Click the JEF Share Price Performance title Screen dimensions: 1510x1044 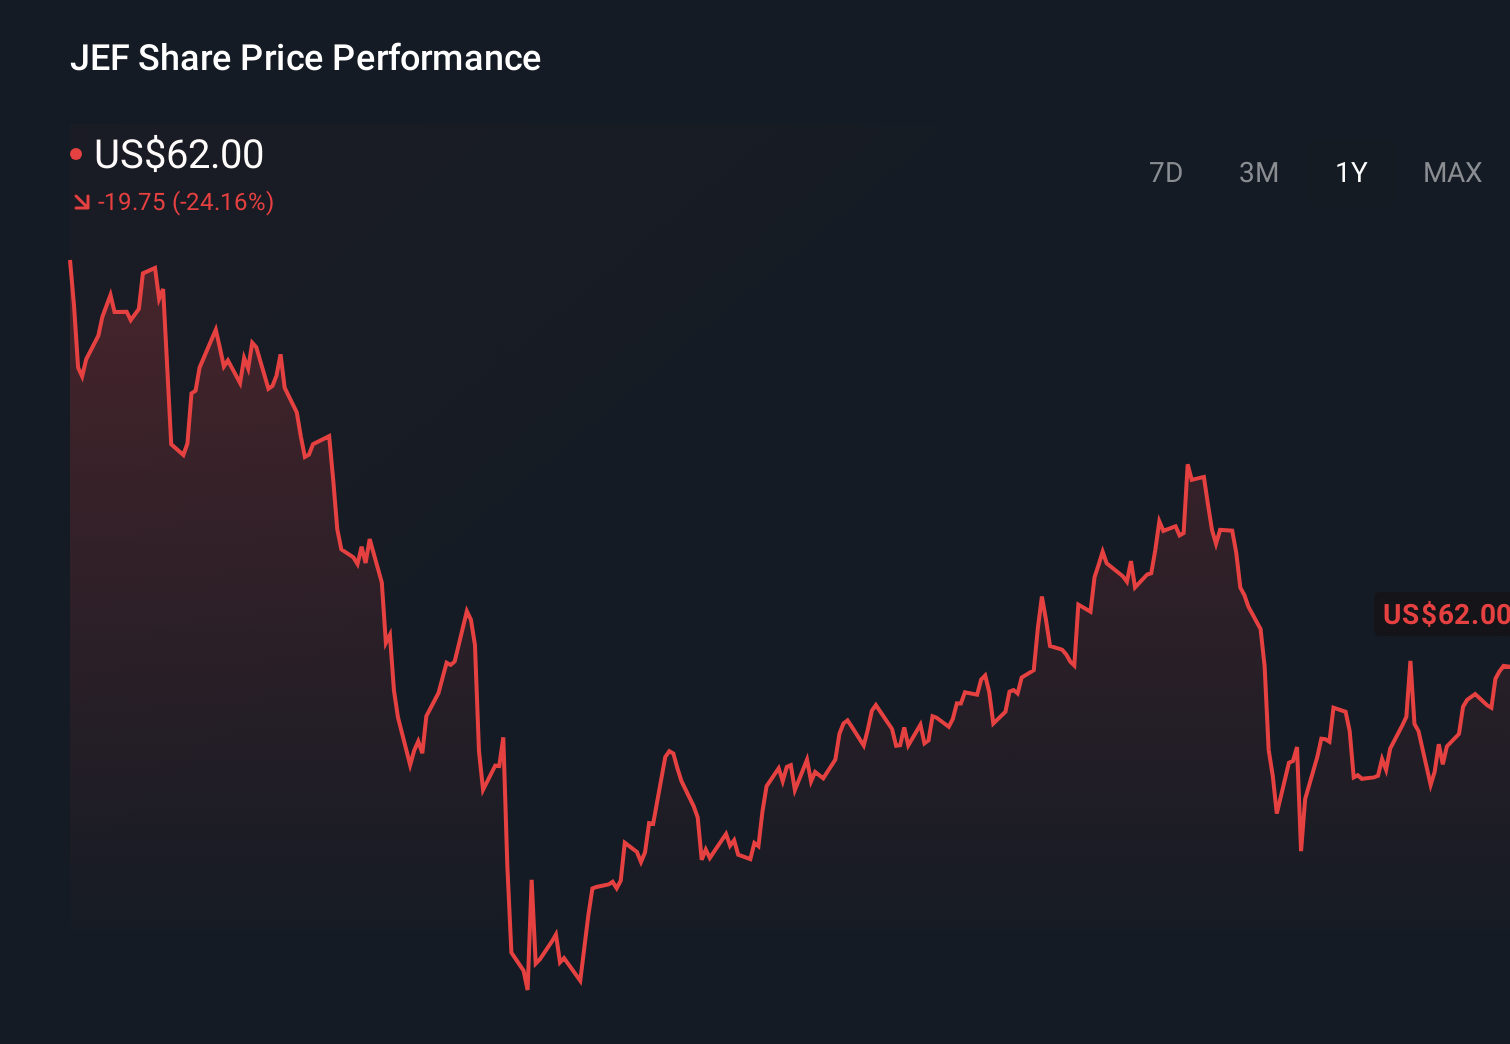305,57
